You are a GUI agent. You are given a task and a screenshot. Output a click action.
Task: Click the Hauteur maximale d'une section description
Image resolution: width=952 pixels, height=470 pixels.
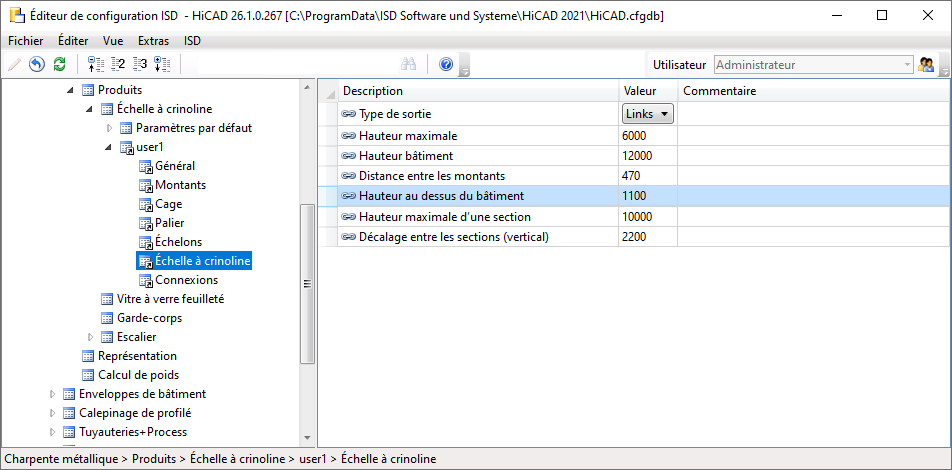coord(445,216)
